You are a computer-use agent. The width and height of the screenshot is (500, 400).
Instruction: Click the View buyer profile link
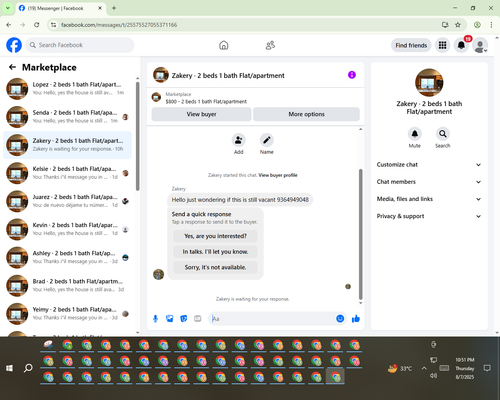click(x=278, y=175)
